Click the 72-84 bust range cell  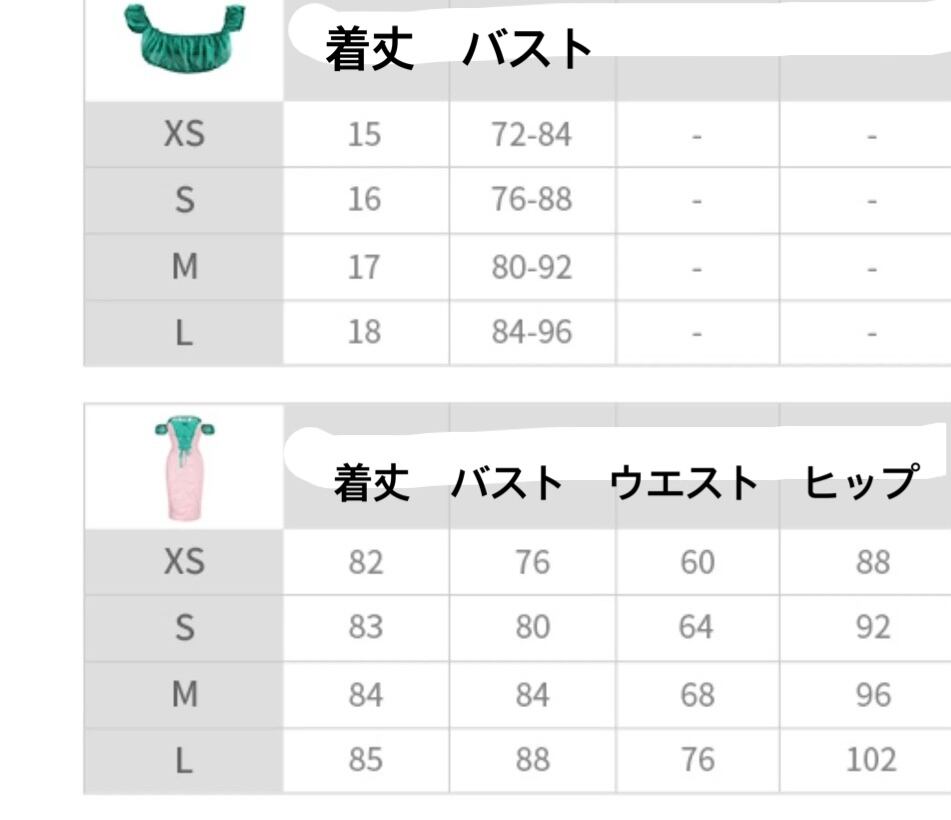[x=531, y=134]
